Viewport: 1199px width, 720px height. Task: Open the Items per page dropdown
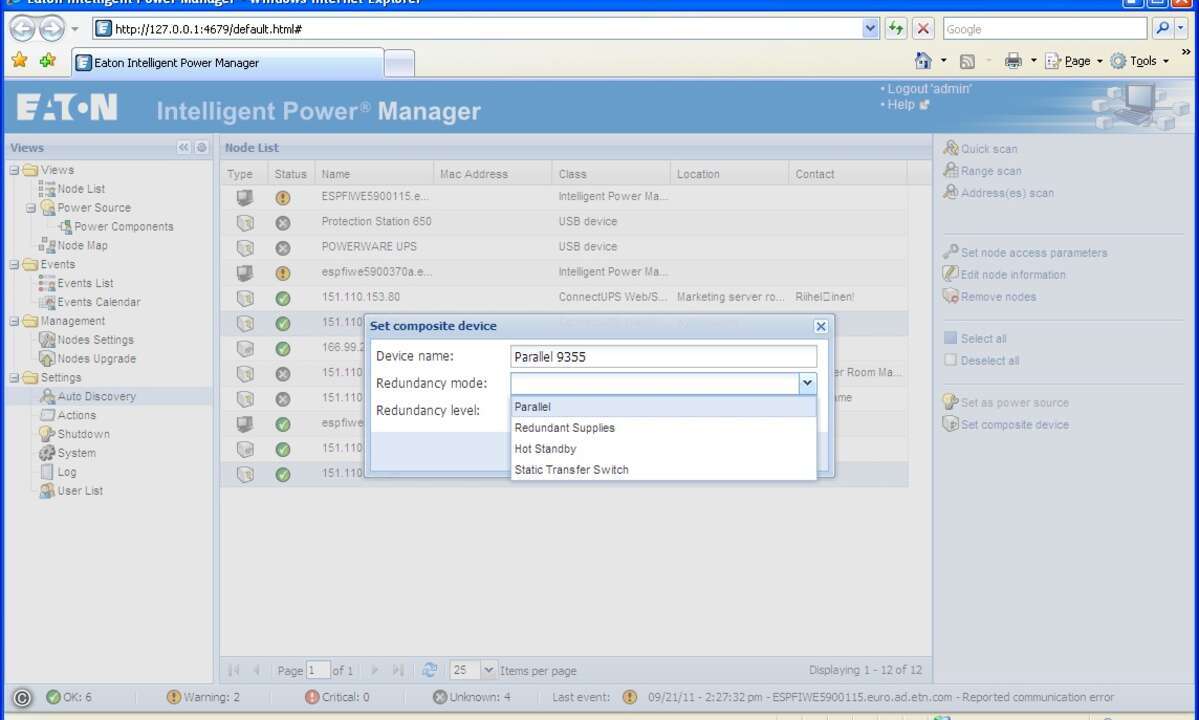pyautogui.click(x=489, y=670)
